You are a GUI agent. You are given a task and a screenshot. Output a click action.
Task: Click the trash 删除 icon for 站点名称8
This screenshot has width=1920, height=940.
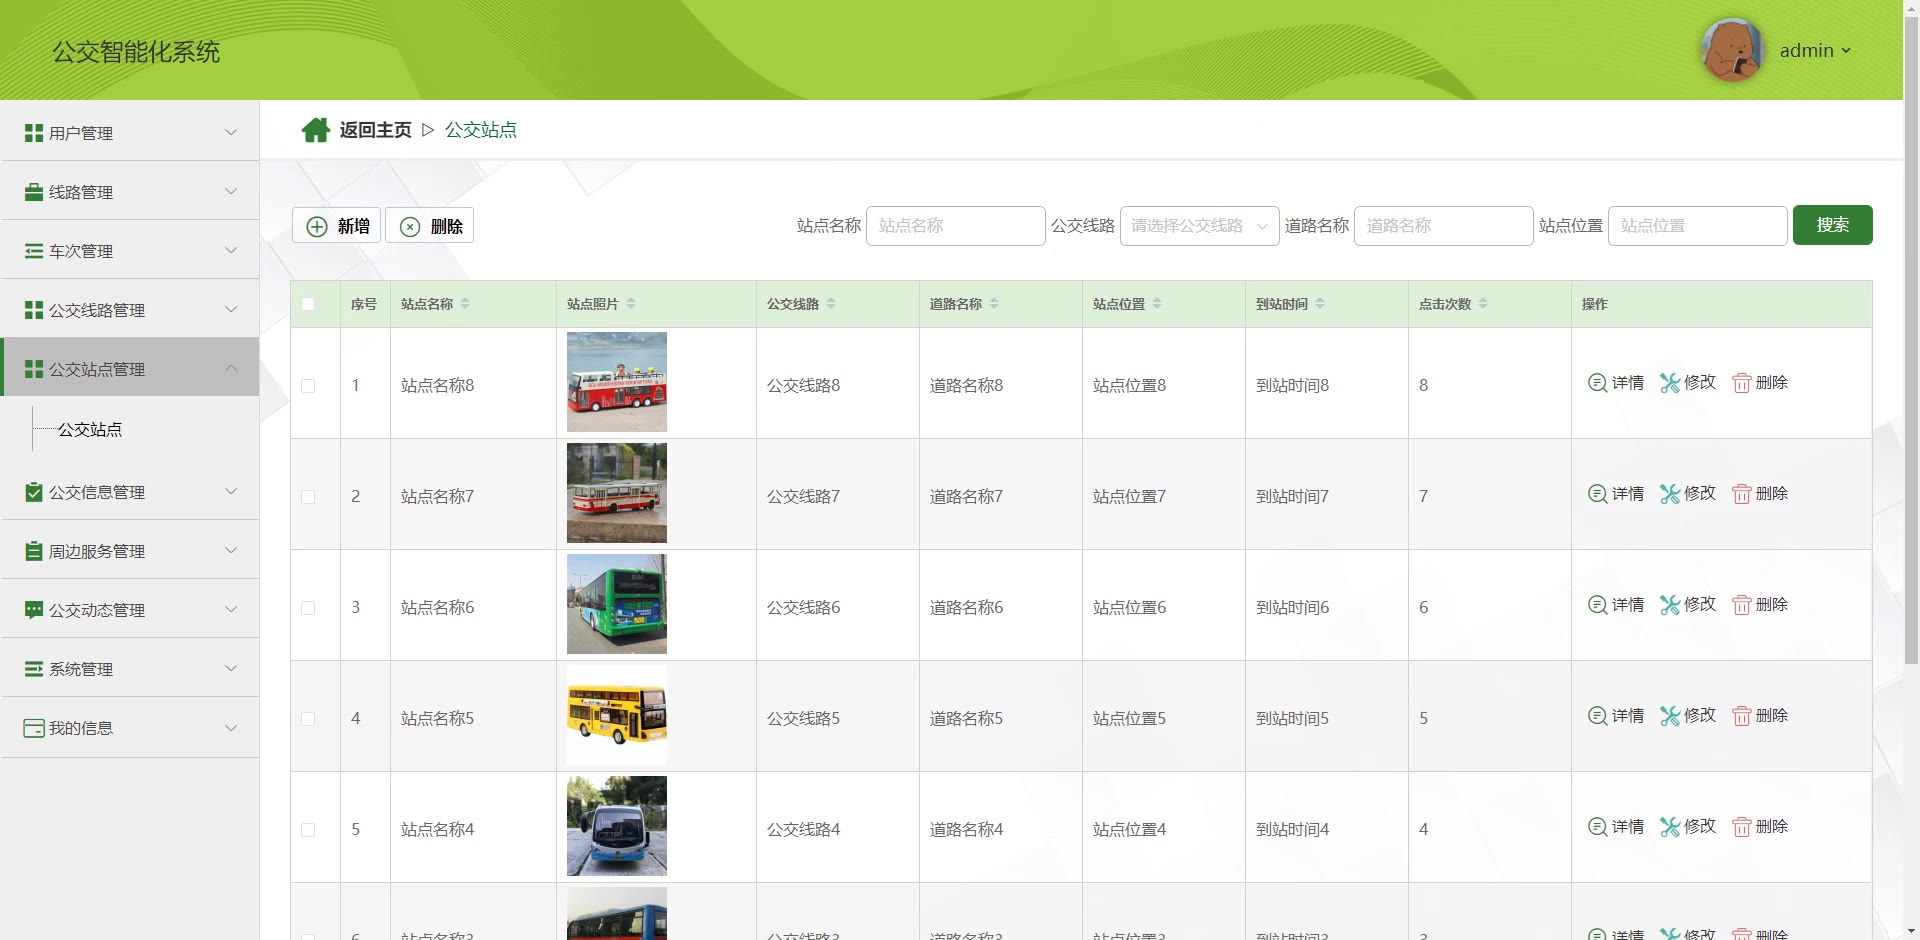[1742, 383]
